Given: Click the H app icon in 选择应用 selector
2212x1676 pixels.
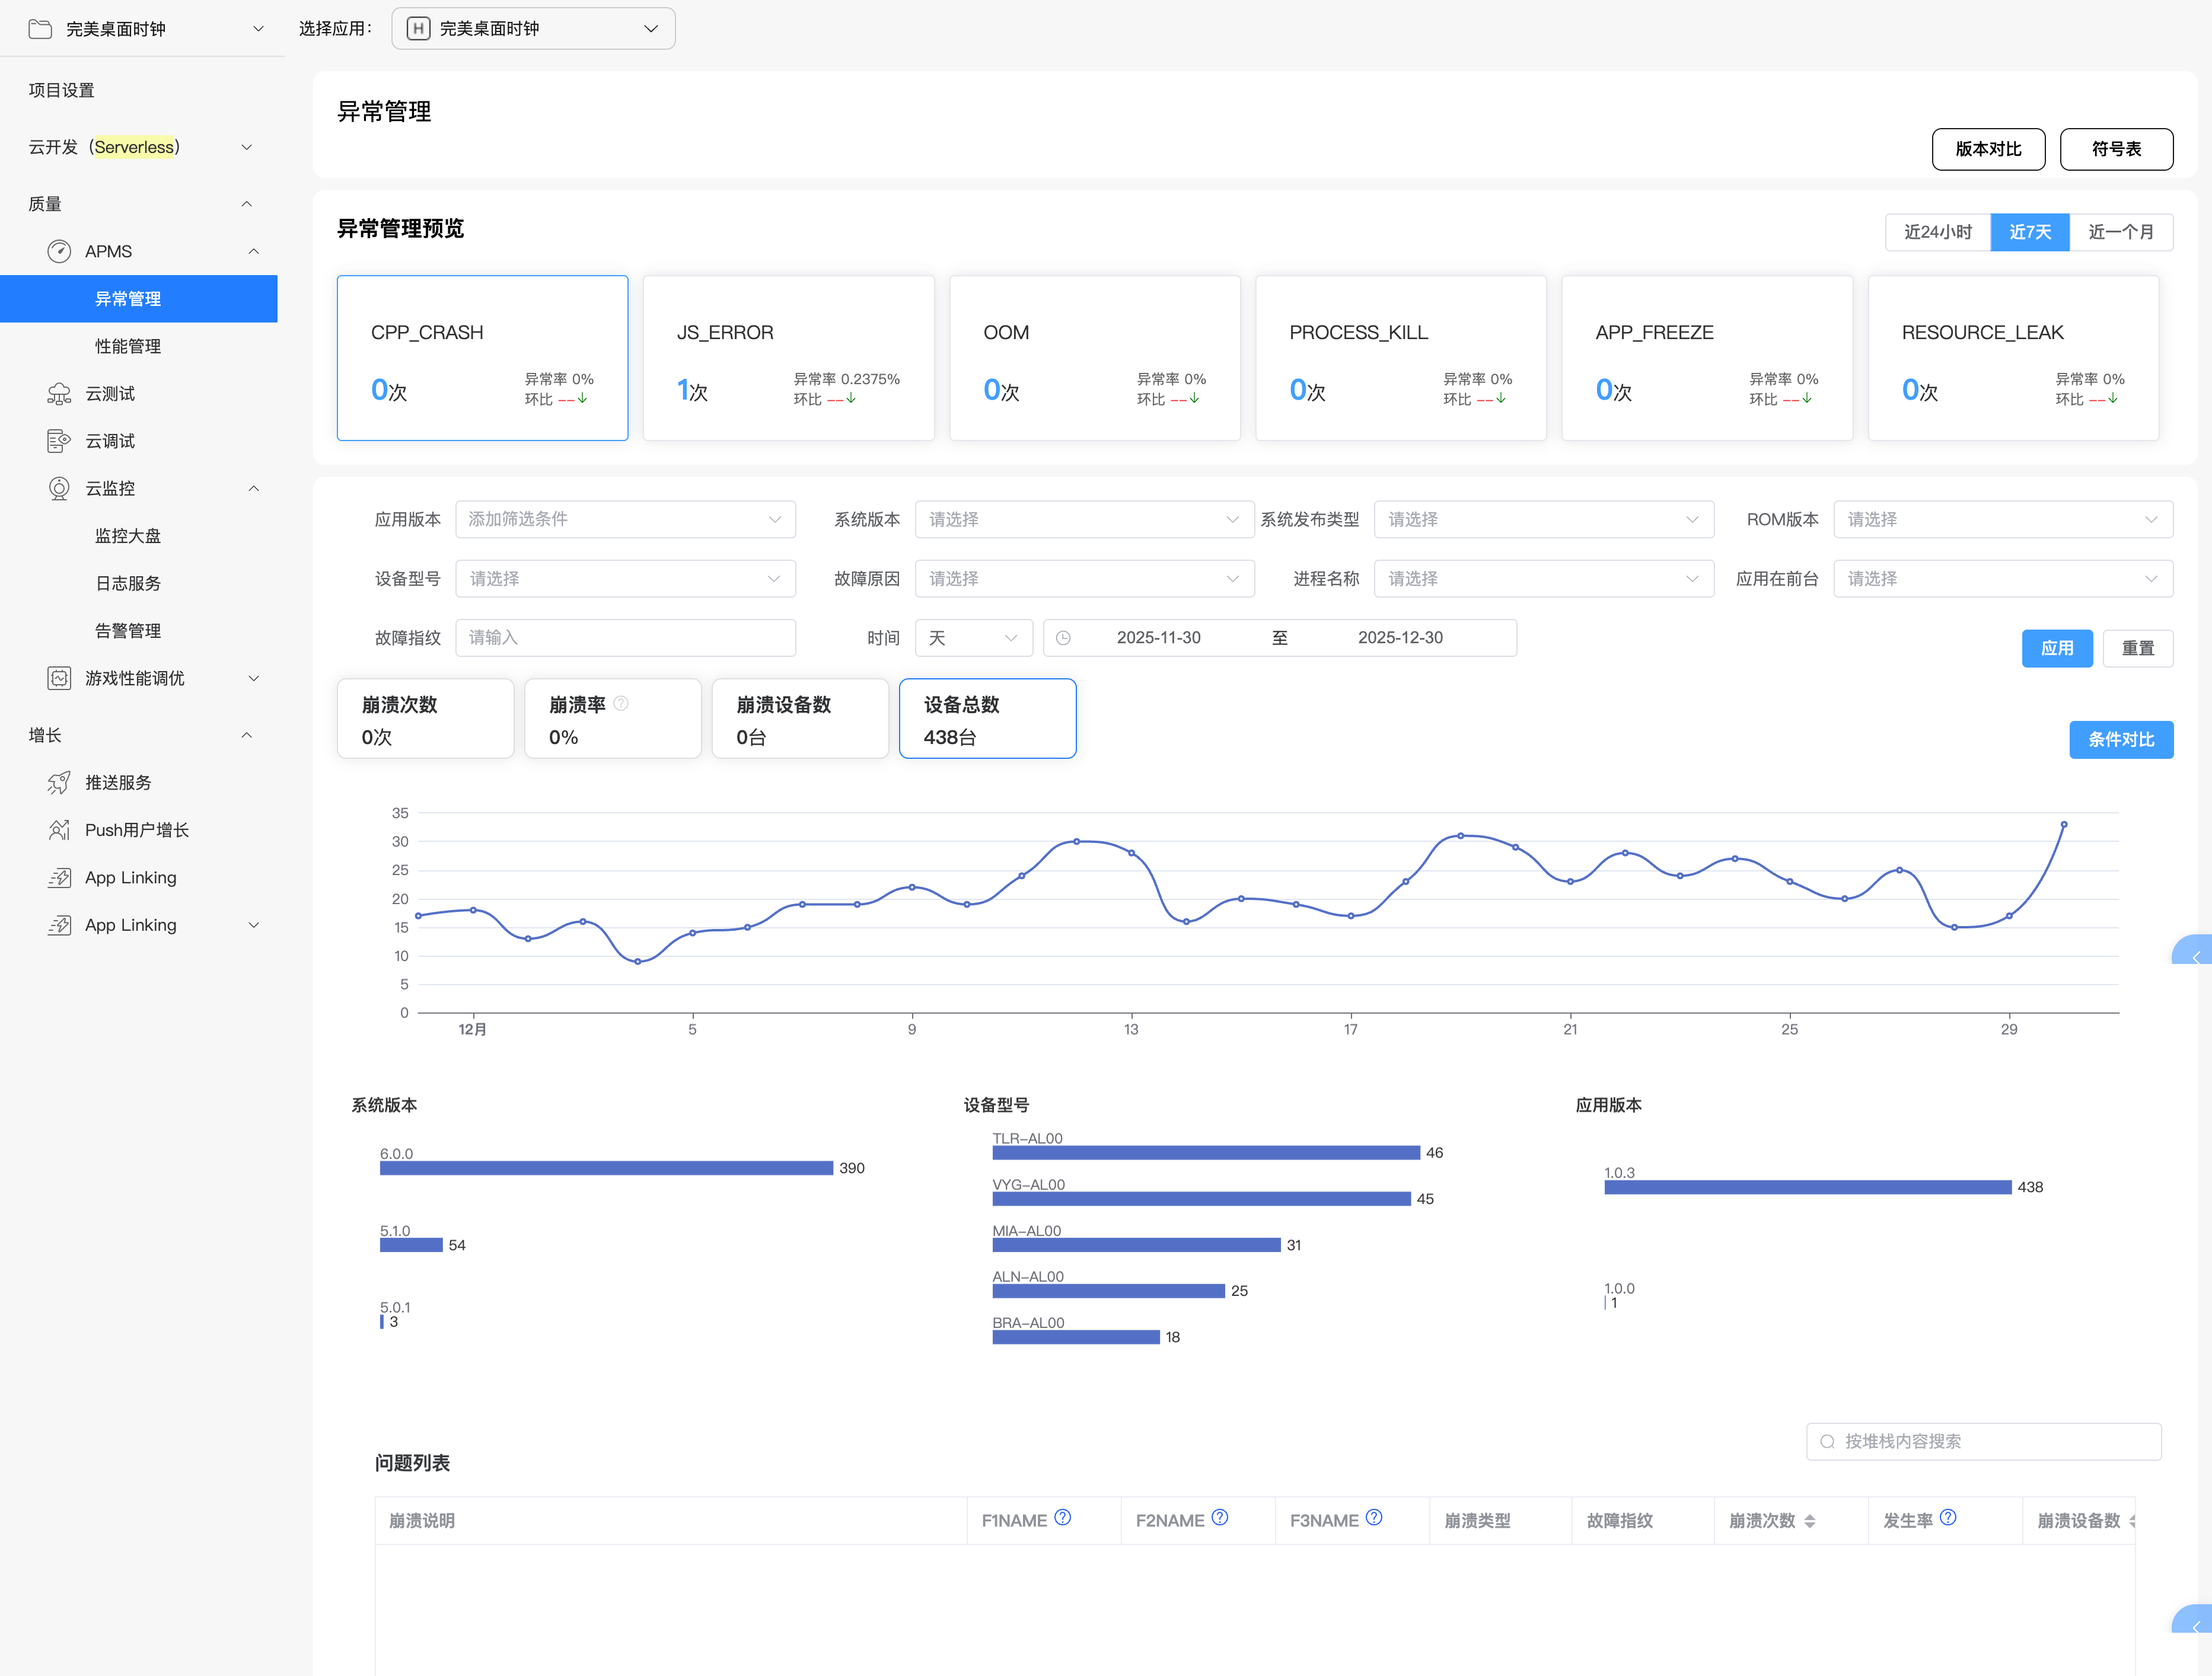Looking at the screenshot, I should pos(418,28).
